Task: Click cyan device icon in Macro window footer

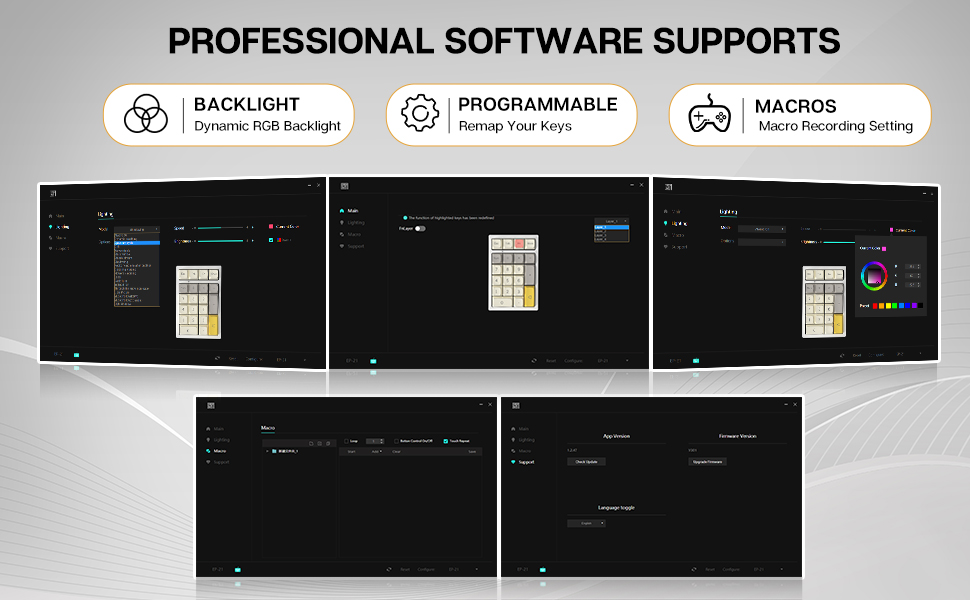Action: 238,570
